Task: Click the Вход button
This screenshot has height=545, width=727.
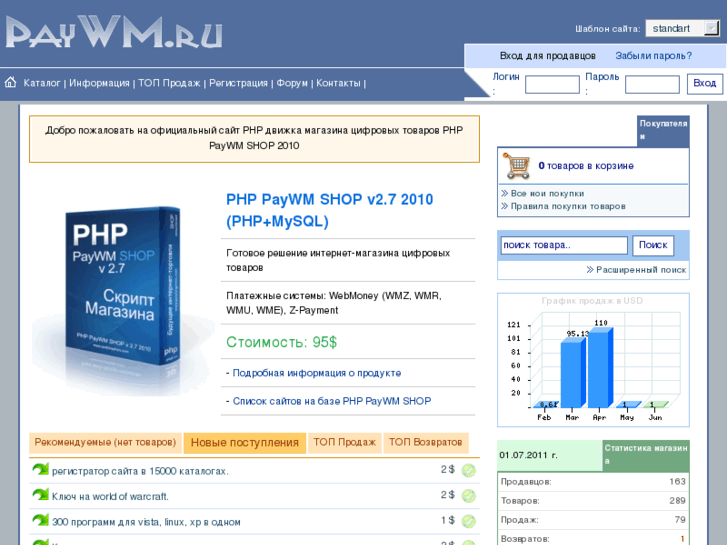Action: (705, 83)
